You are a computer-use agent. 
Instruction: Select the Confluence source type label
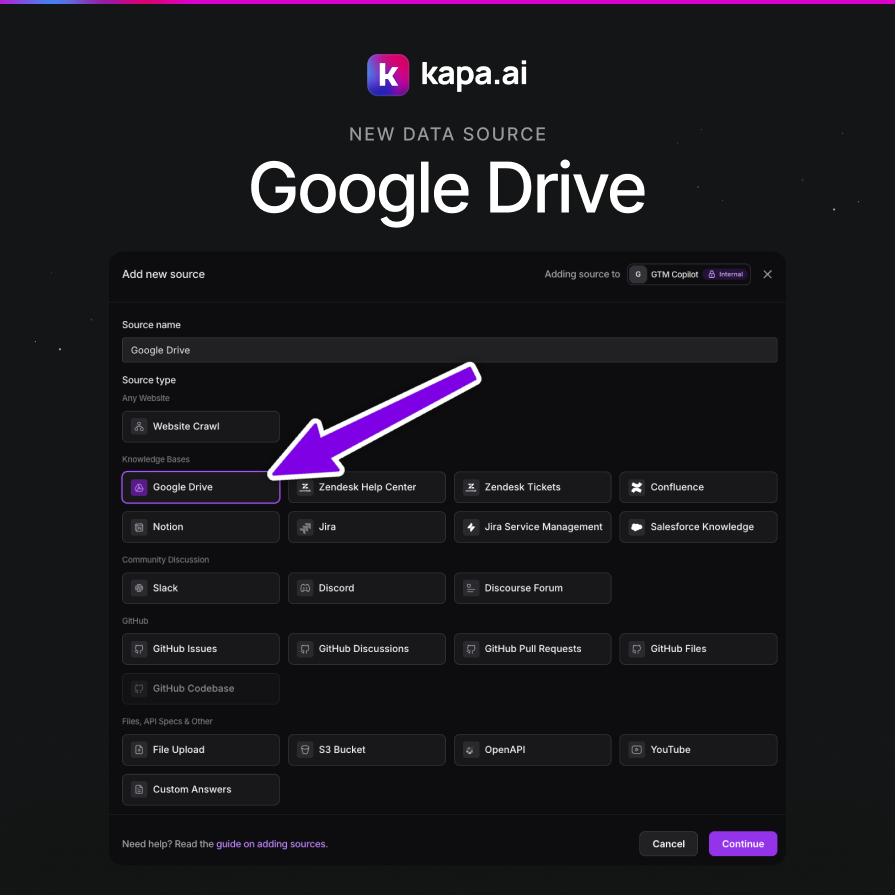(x=677, y=487)
